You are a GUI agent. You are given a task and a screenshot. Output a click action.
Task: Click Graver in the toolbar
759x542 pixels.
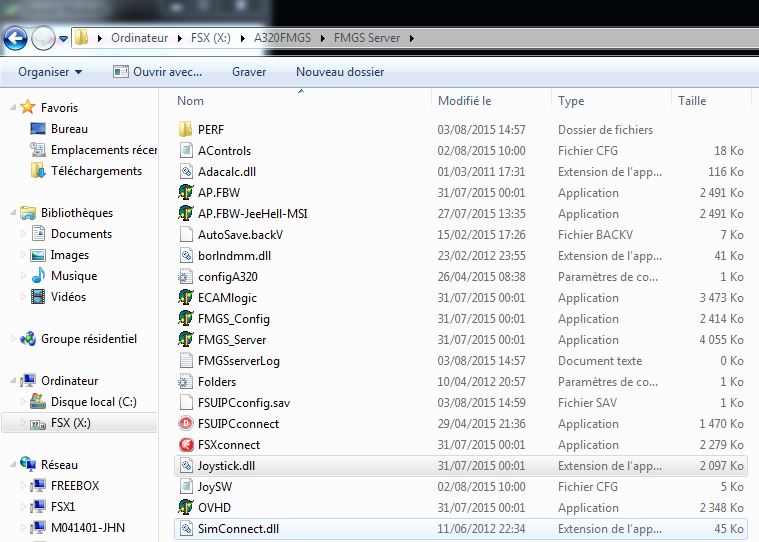click(249, 72)
